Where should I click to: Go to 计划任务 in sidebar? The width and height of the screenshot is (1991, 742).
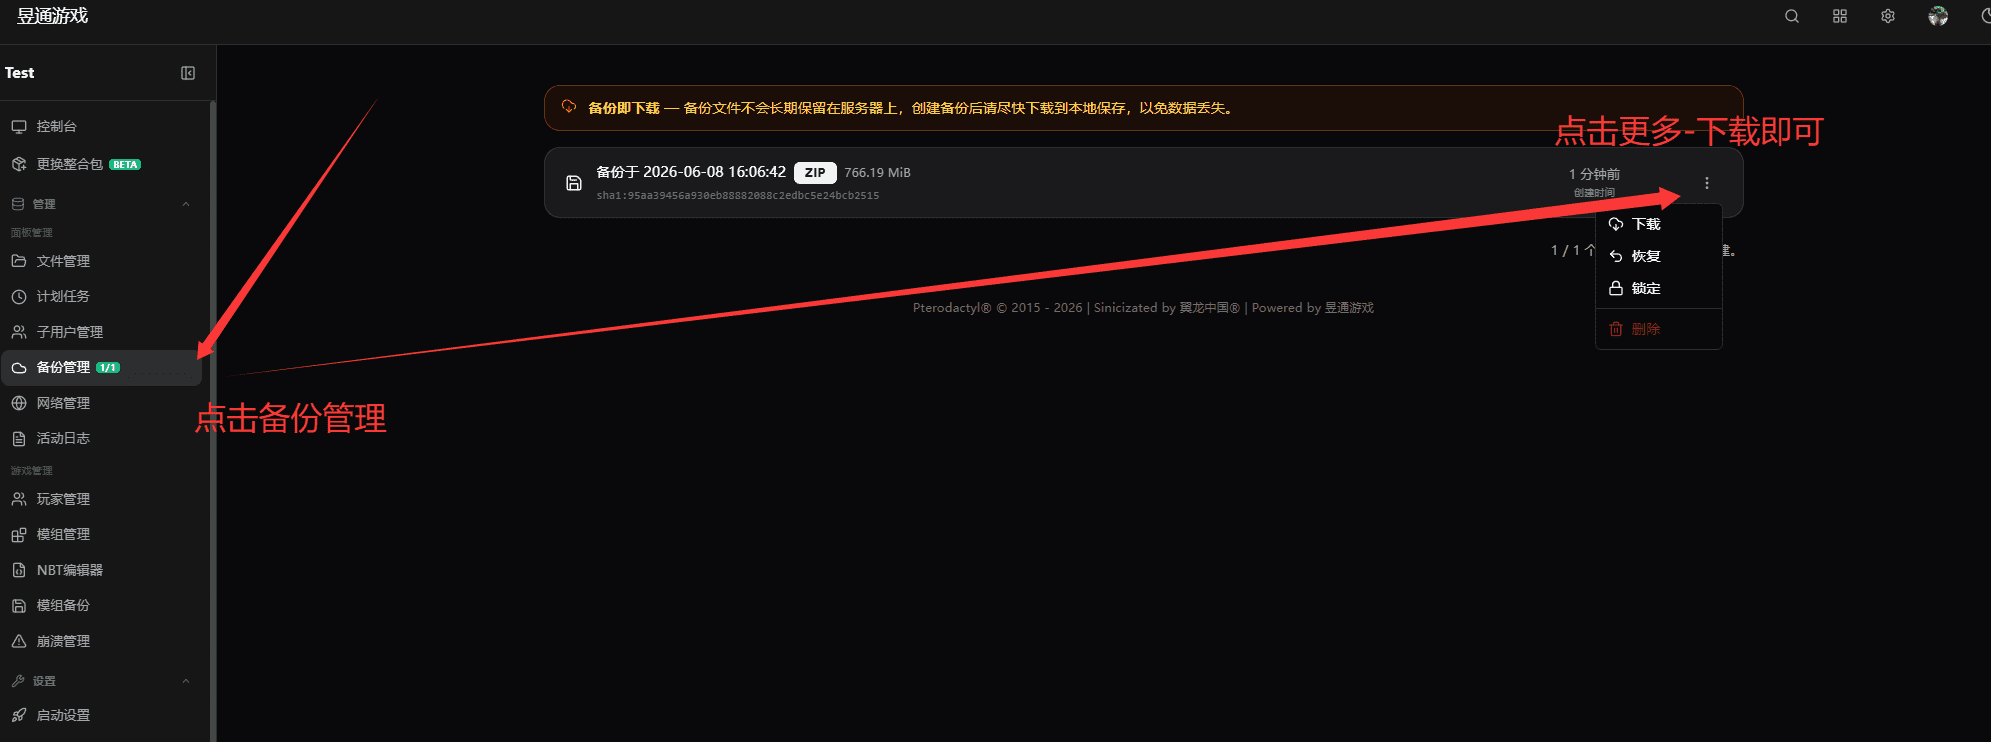click(101, 297)
